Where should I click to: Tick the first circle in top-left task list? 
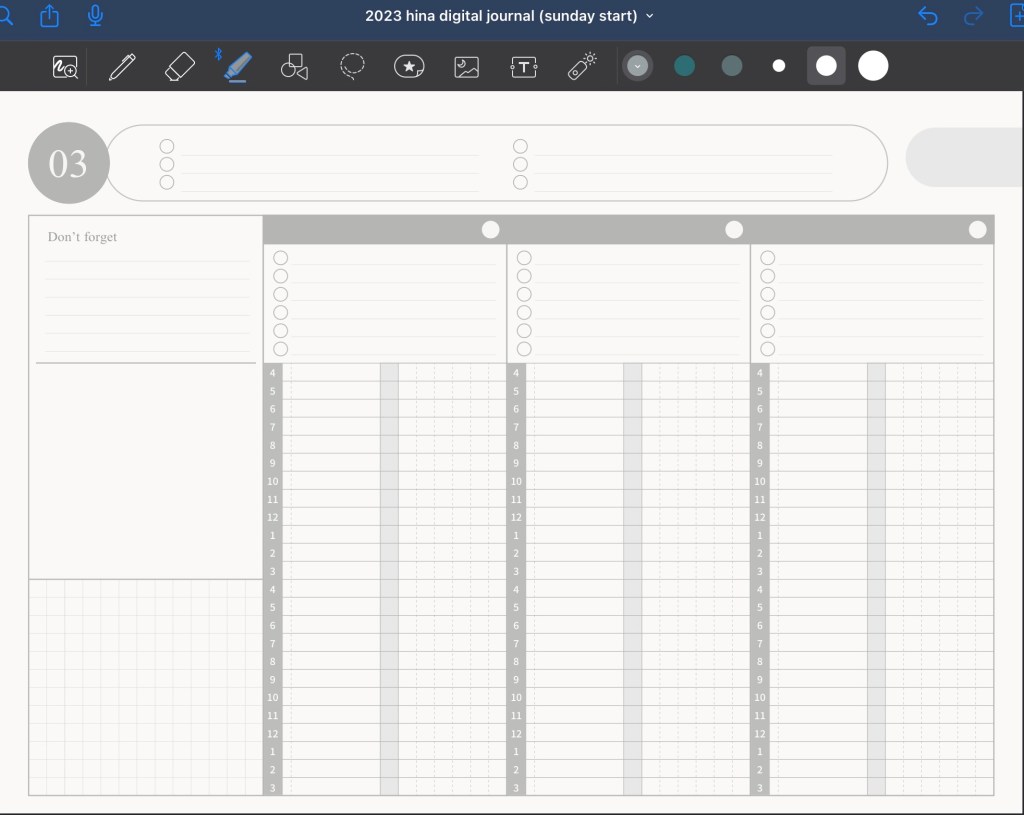tap(167, 146)
